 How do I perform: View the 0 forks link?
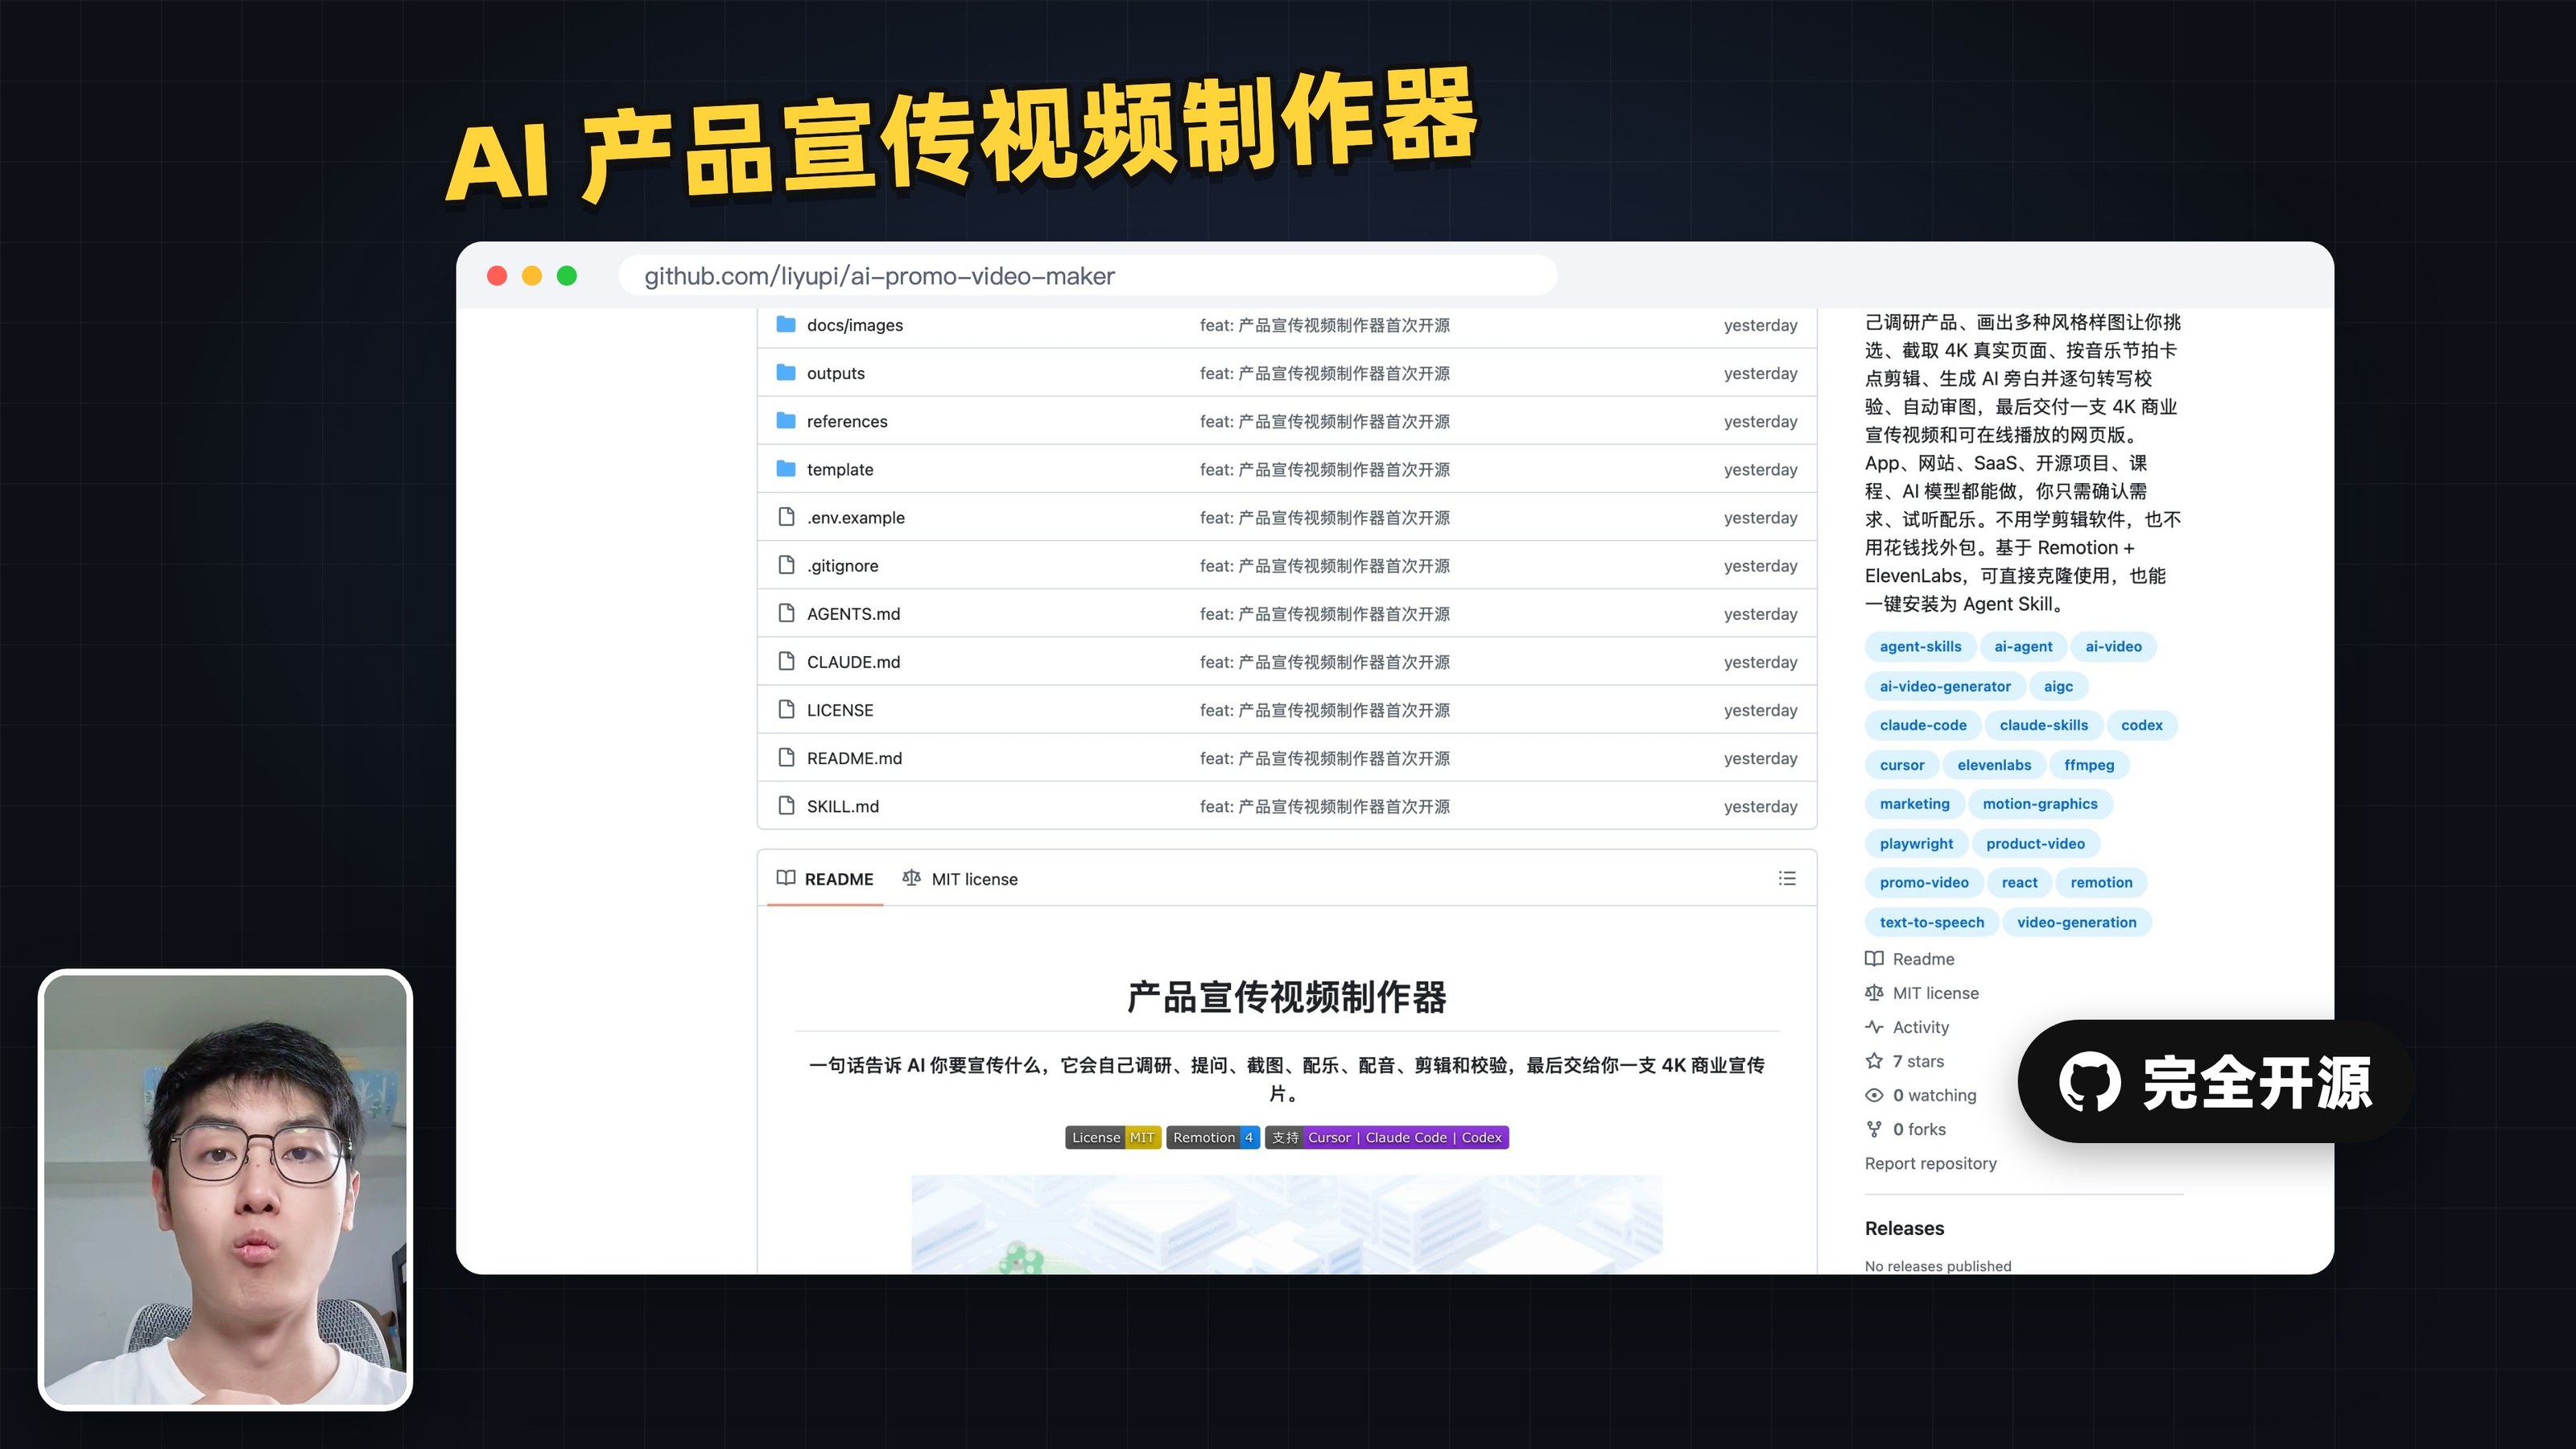pos(1906,1129)
